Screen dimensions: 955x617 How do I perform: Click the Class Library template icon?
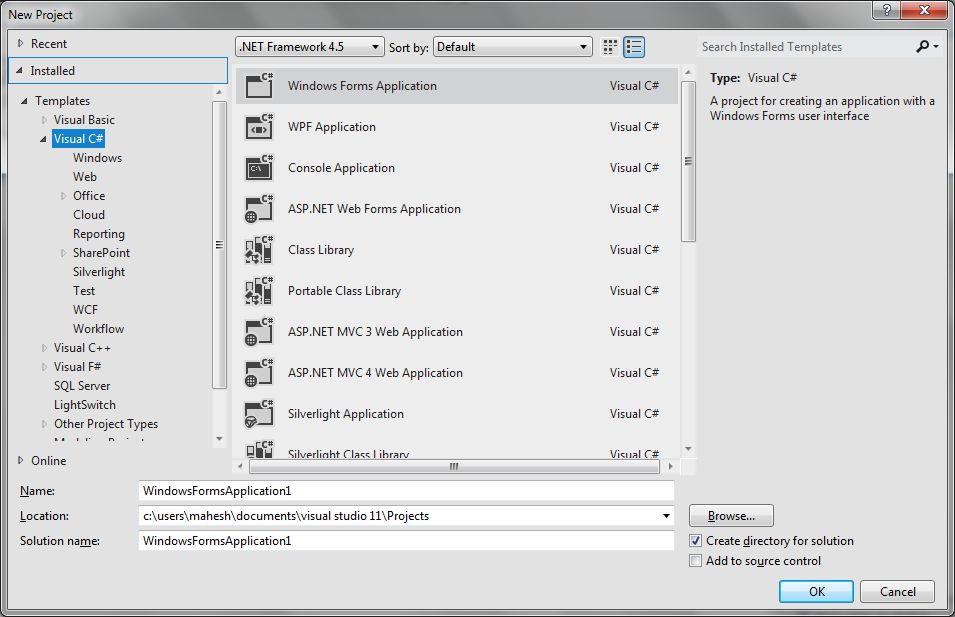[x=259, y=250]
